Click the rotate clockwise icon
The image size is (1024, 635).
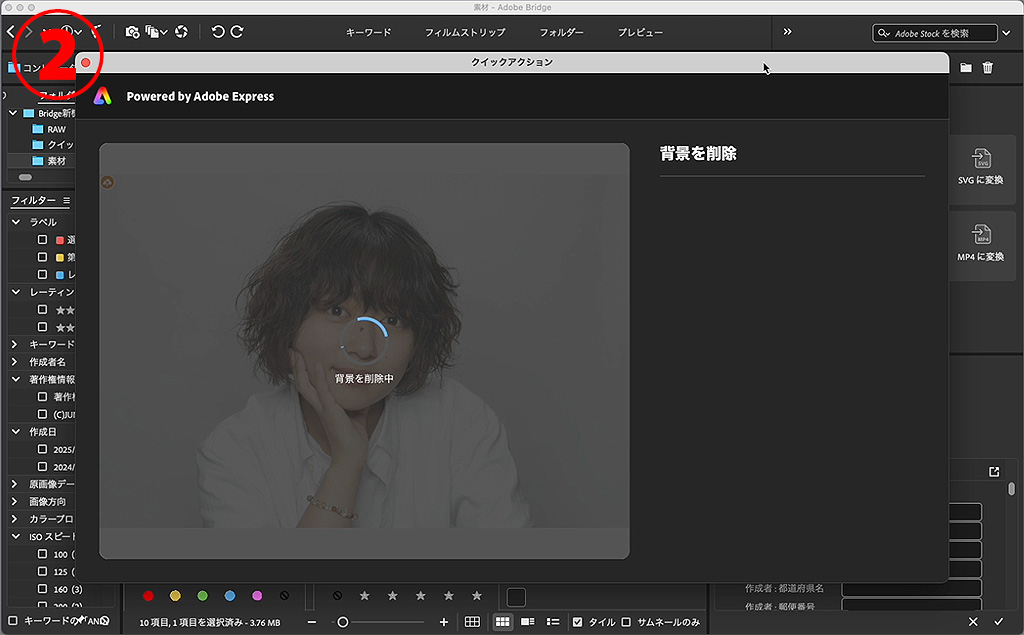(237, 32)
